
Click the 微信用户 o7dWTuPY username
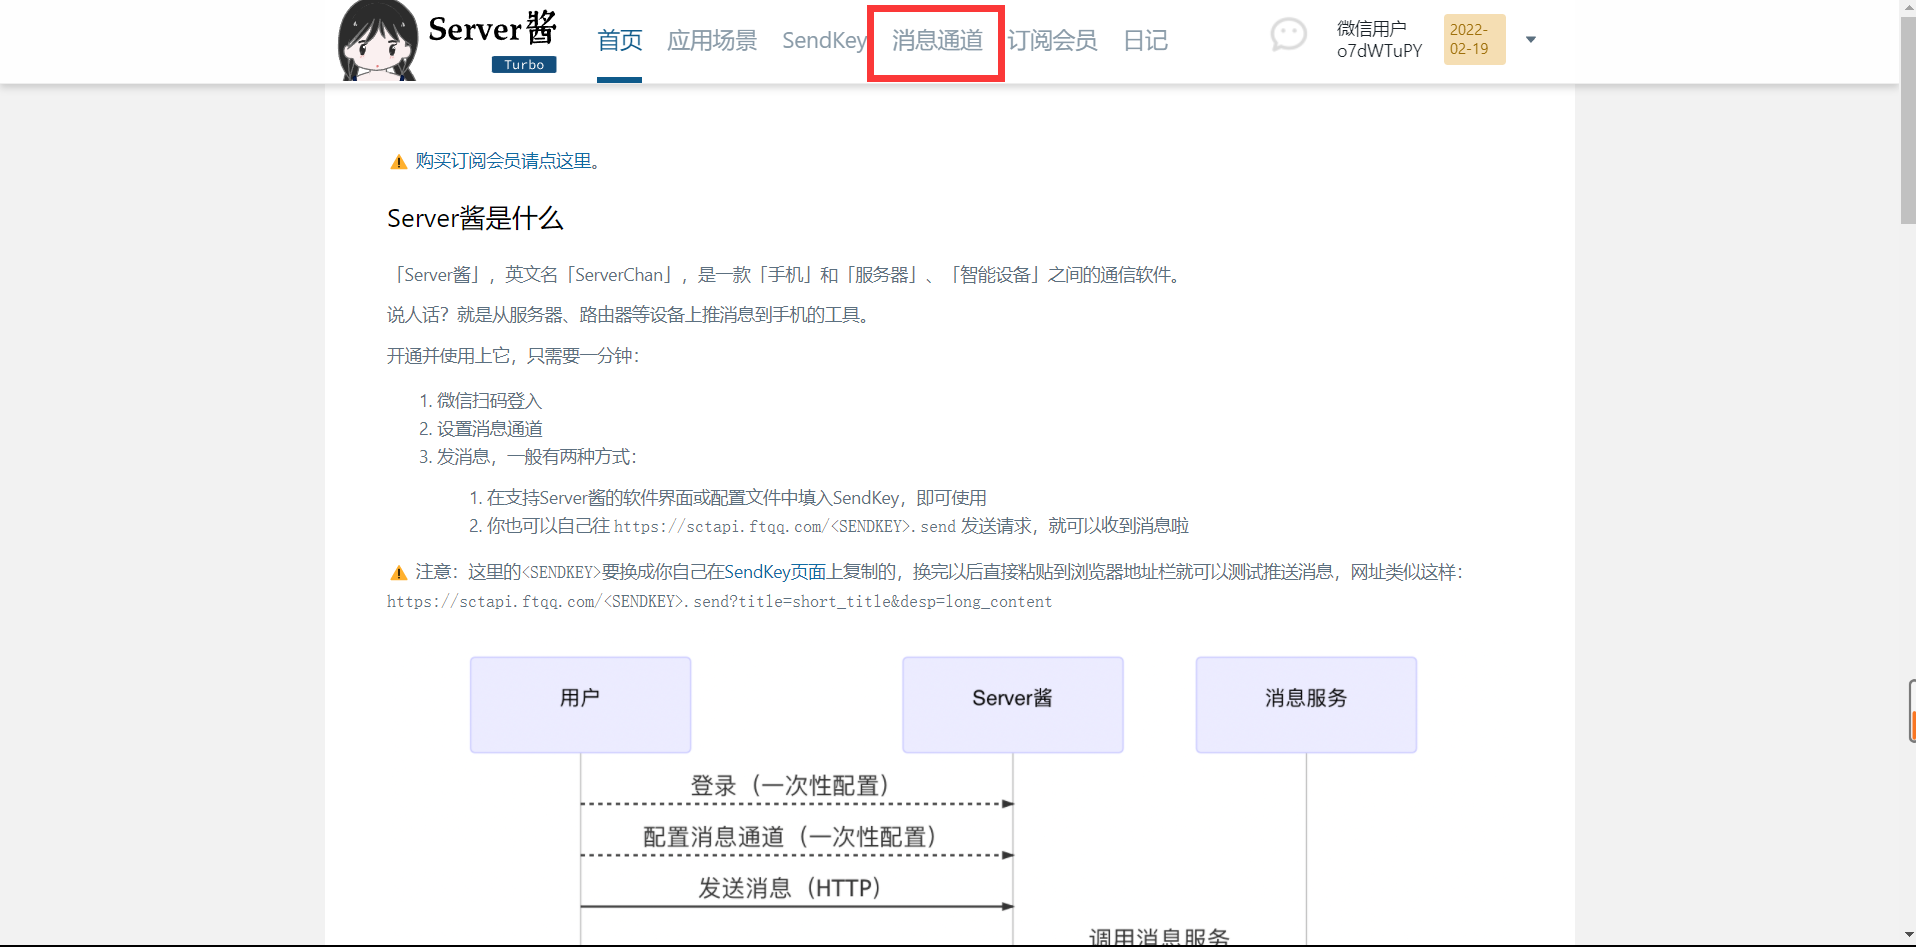click(x=1379, y=39)
